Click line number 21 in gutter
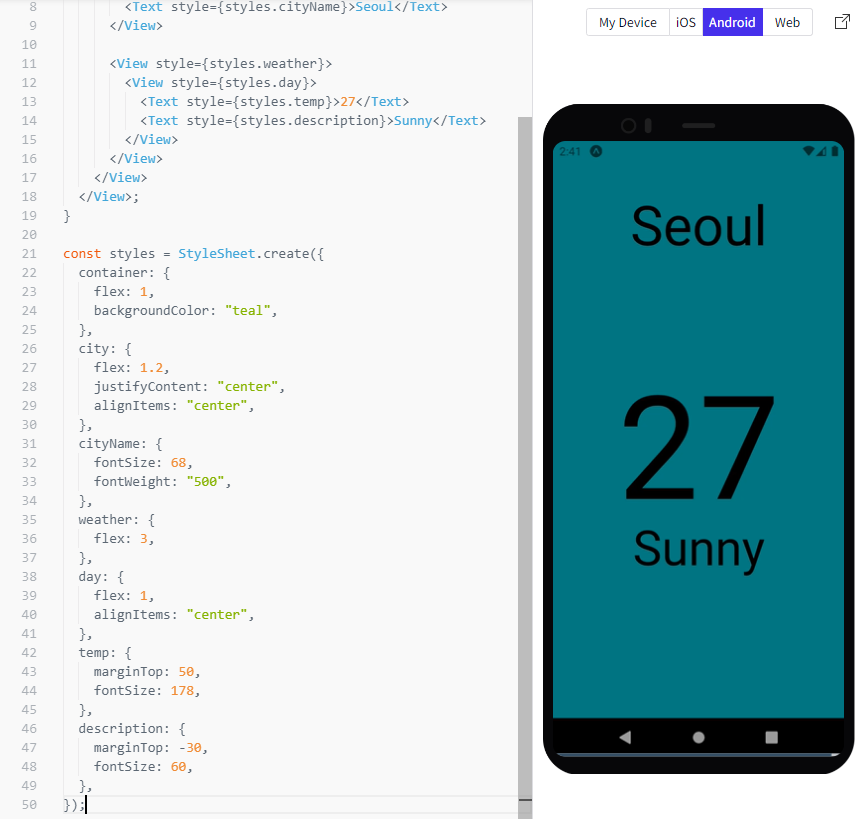This screenshot has width=863, height=819. pos(29,254)
